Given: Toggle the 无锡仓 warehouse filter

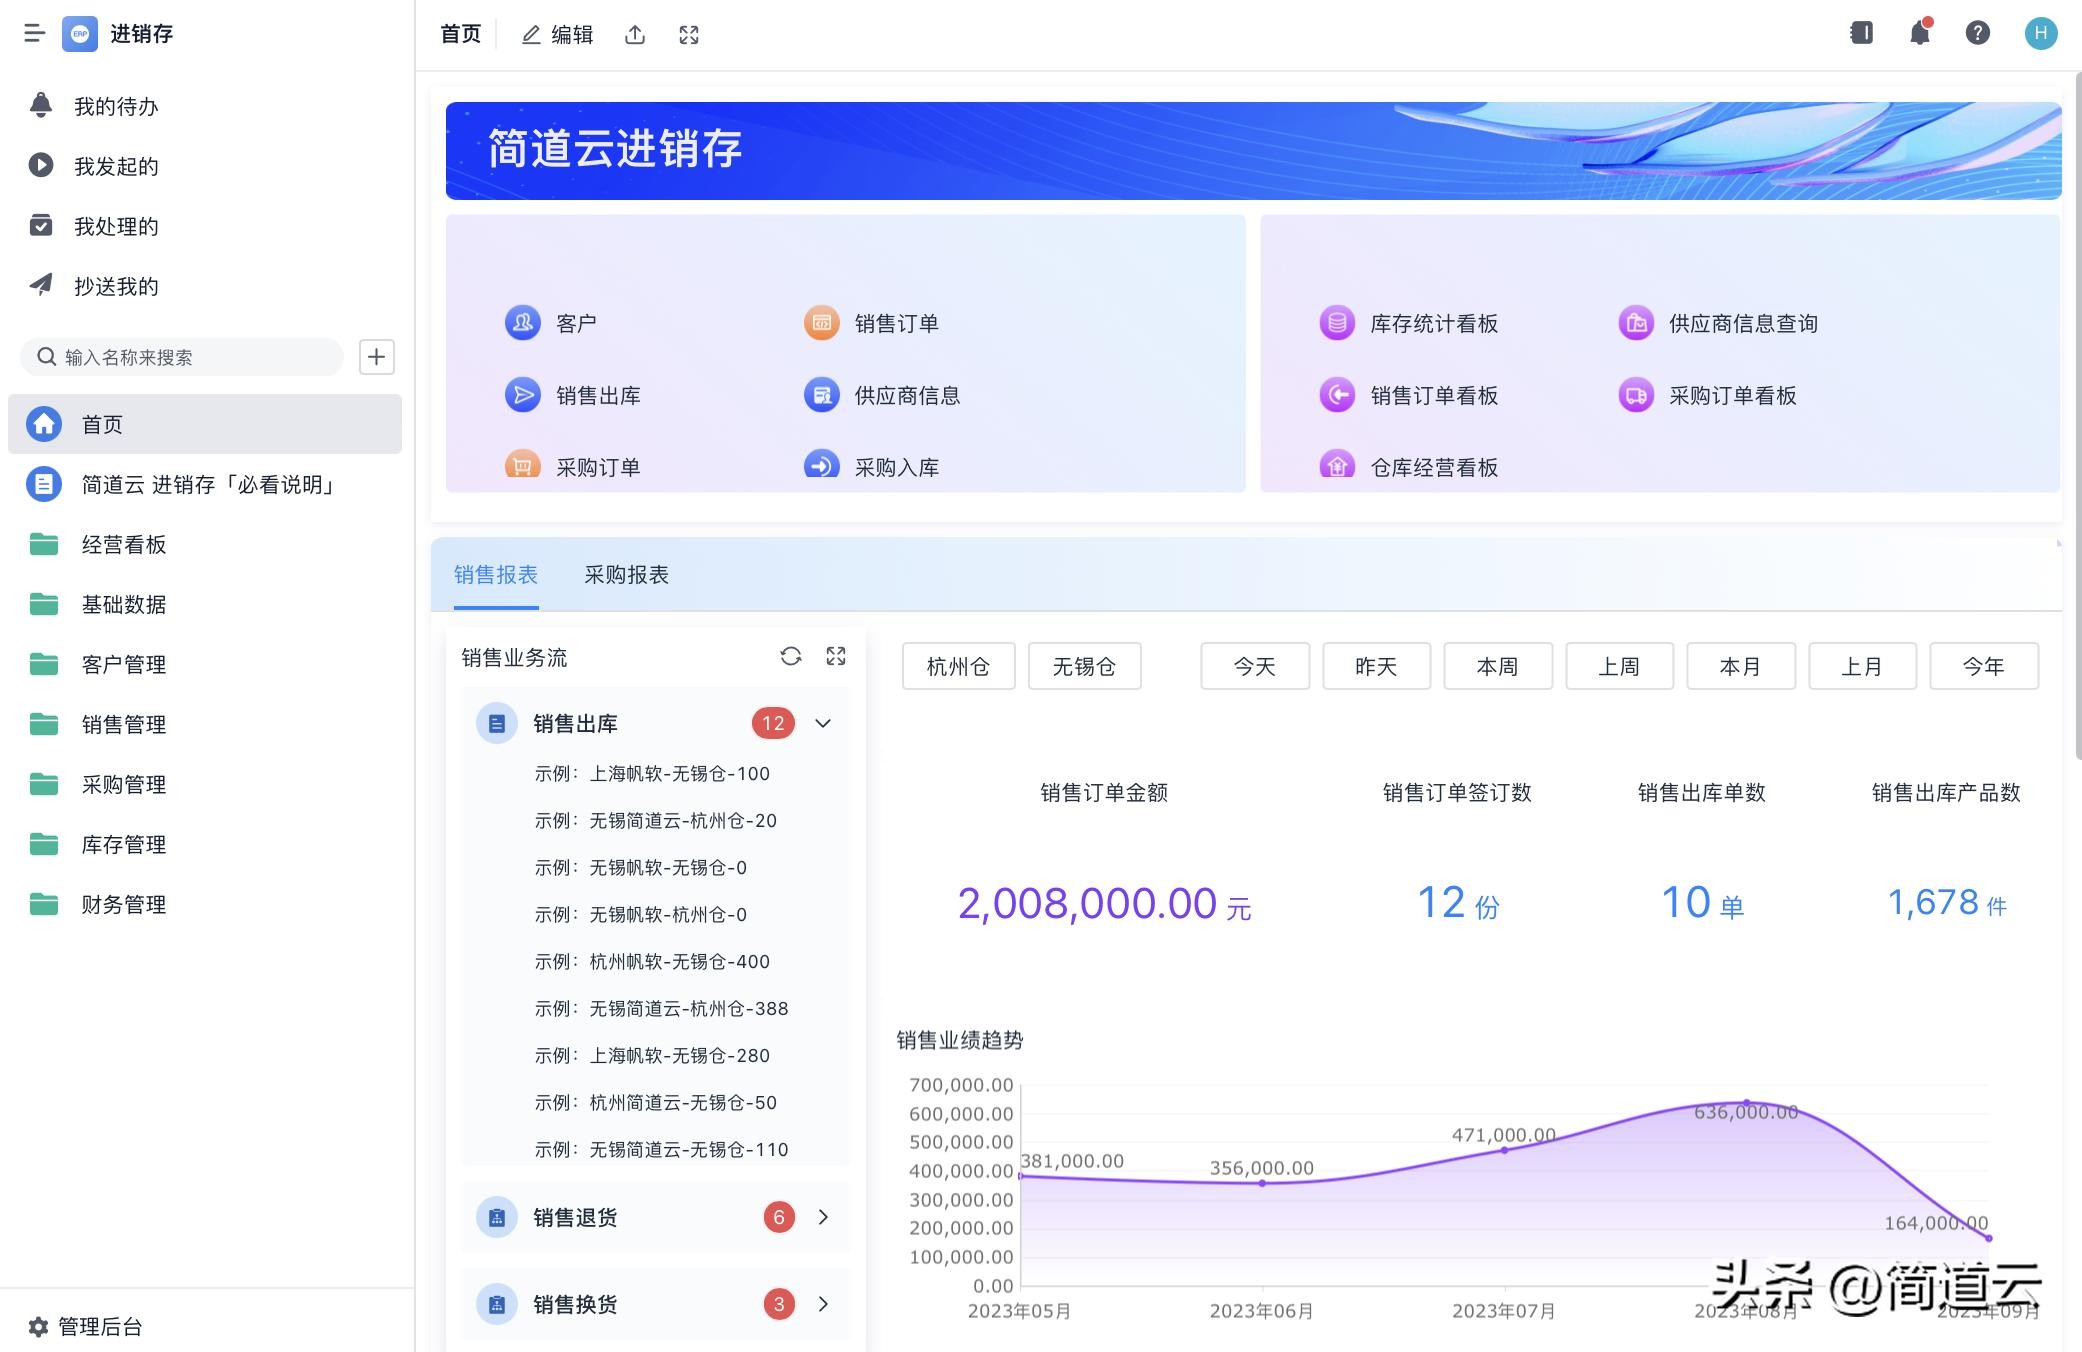Looking at the screenshot, I should (1084, 666).
